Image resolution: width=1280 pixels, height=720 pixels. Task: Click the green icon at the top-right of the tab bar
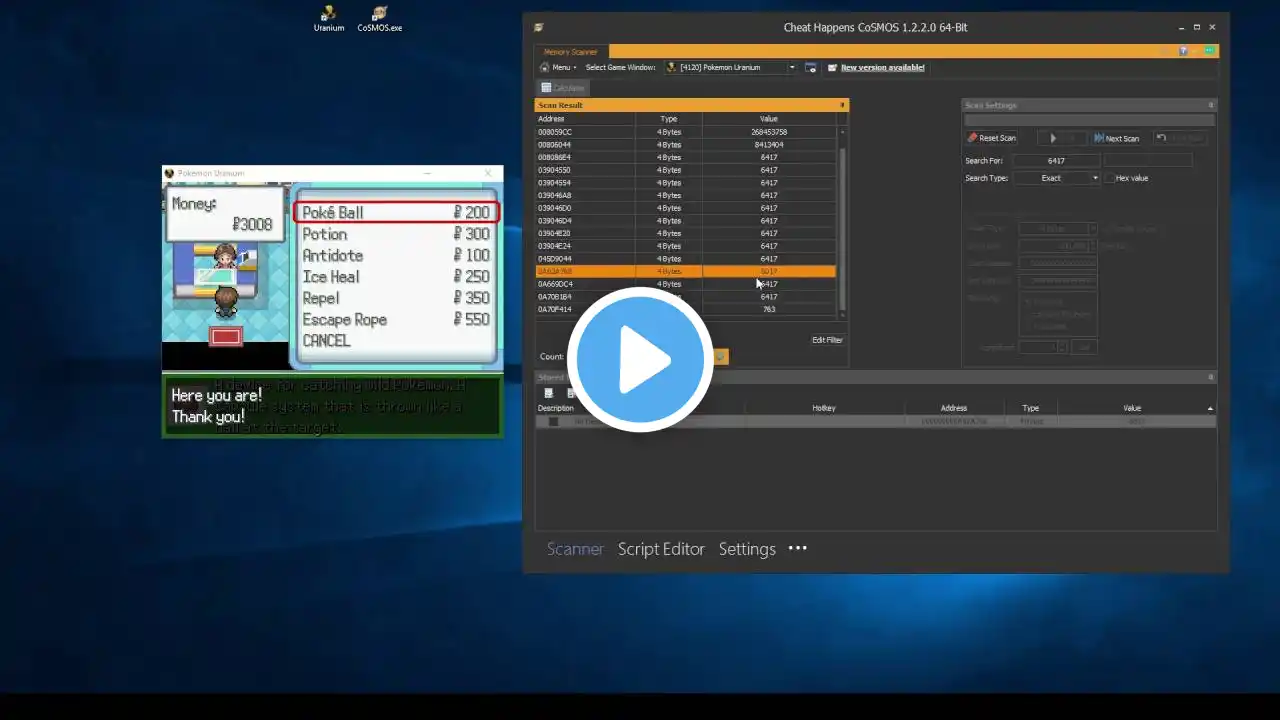1209,51
